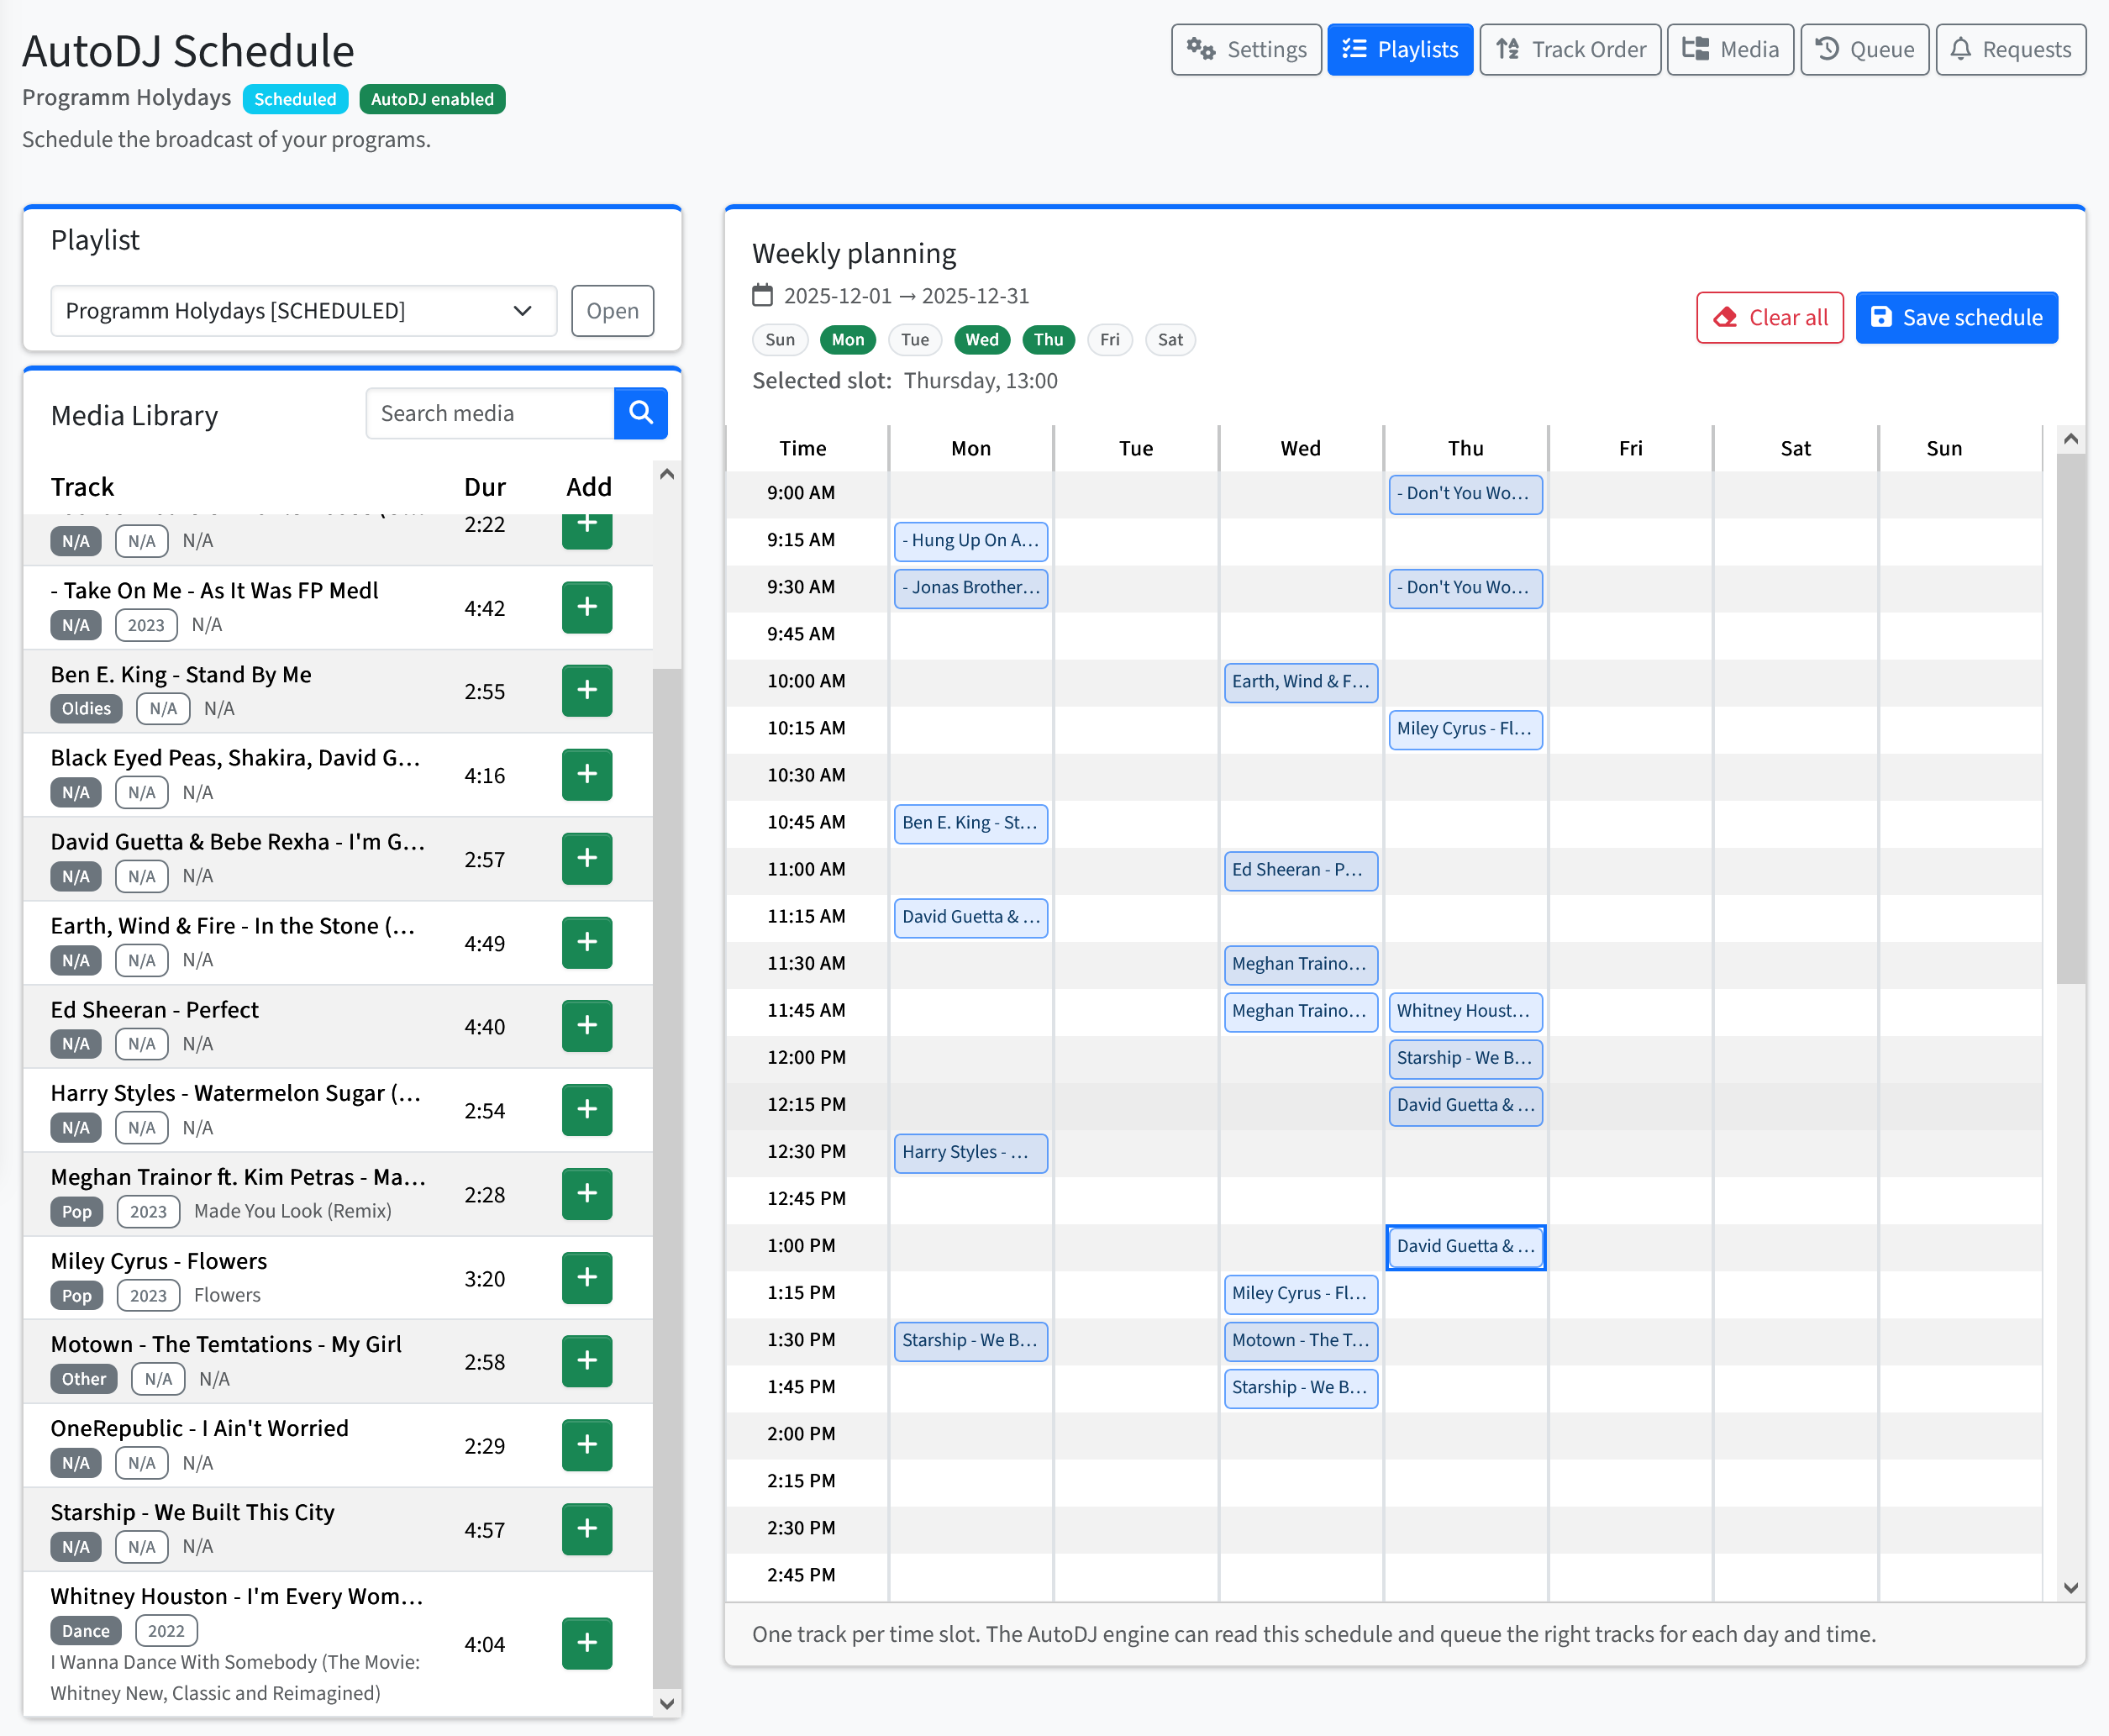Add Ed Sheeran - Perfect to slot
Viewport: 2109px width, 1736px height.
click(x=586, y=1026)
